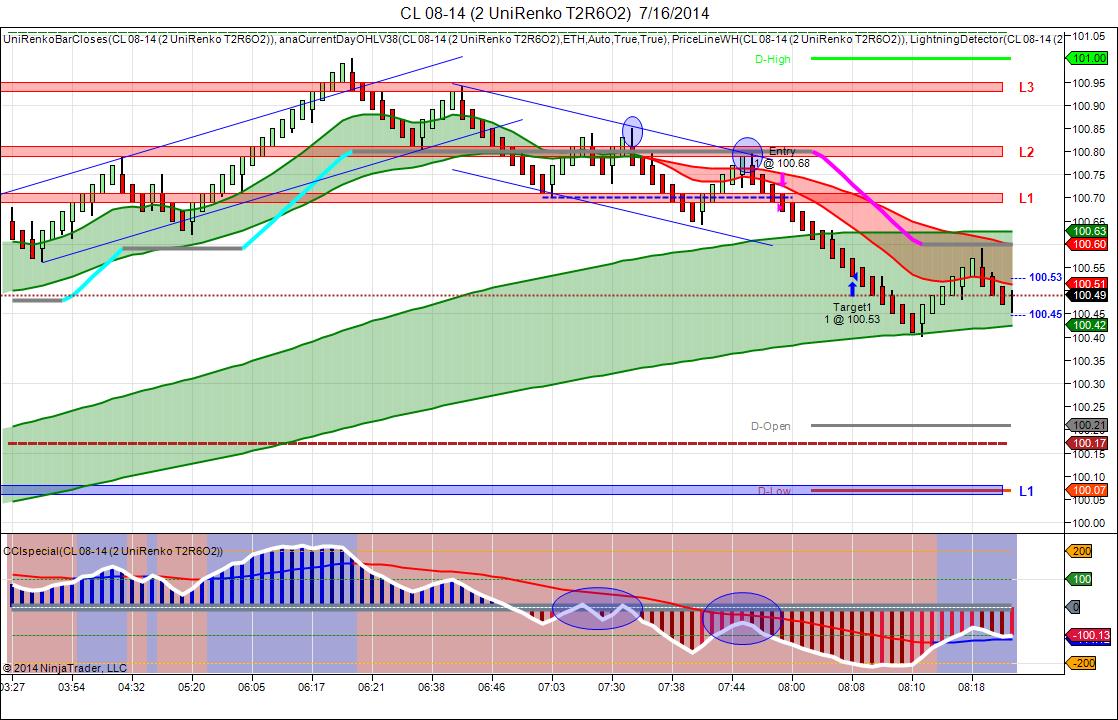Select the 06:46 time axis label
Viewport: 1118px width, 720px height.
coord(491,687)
